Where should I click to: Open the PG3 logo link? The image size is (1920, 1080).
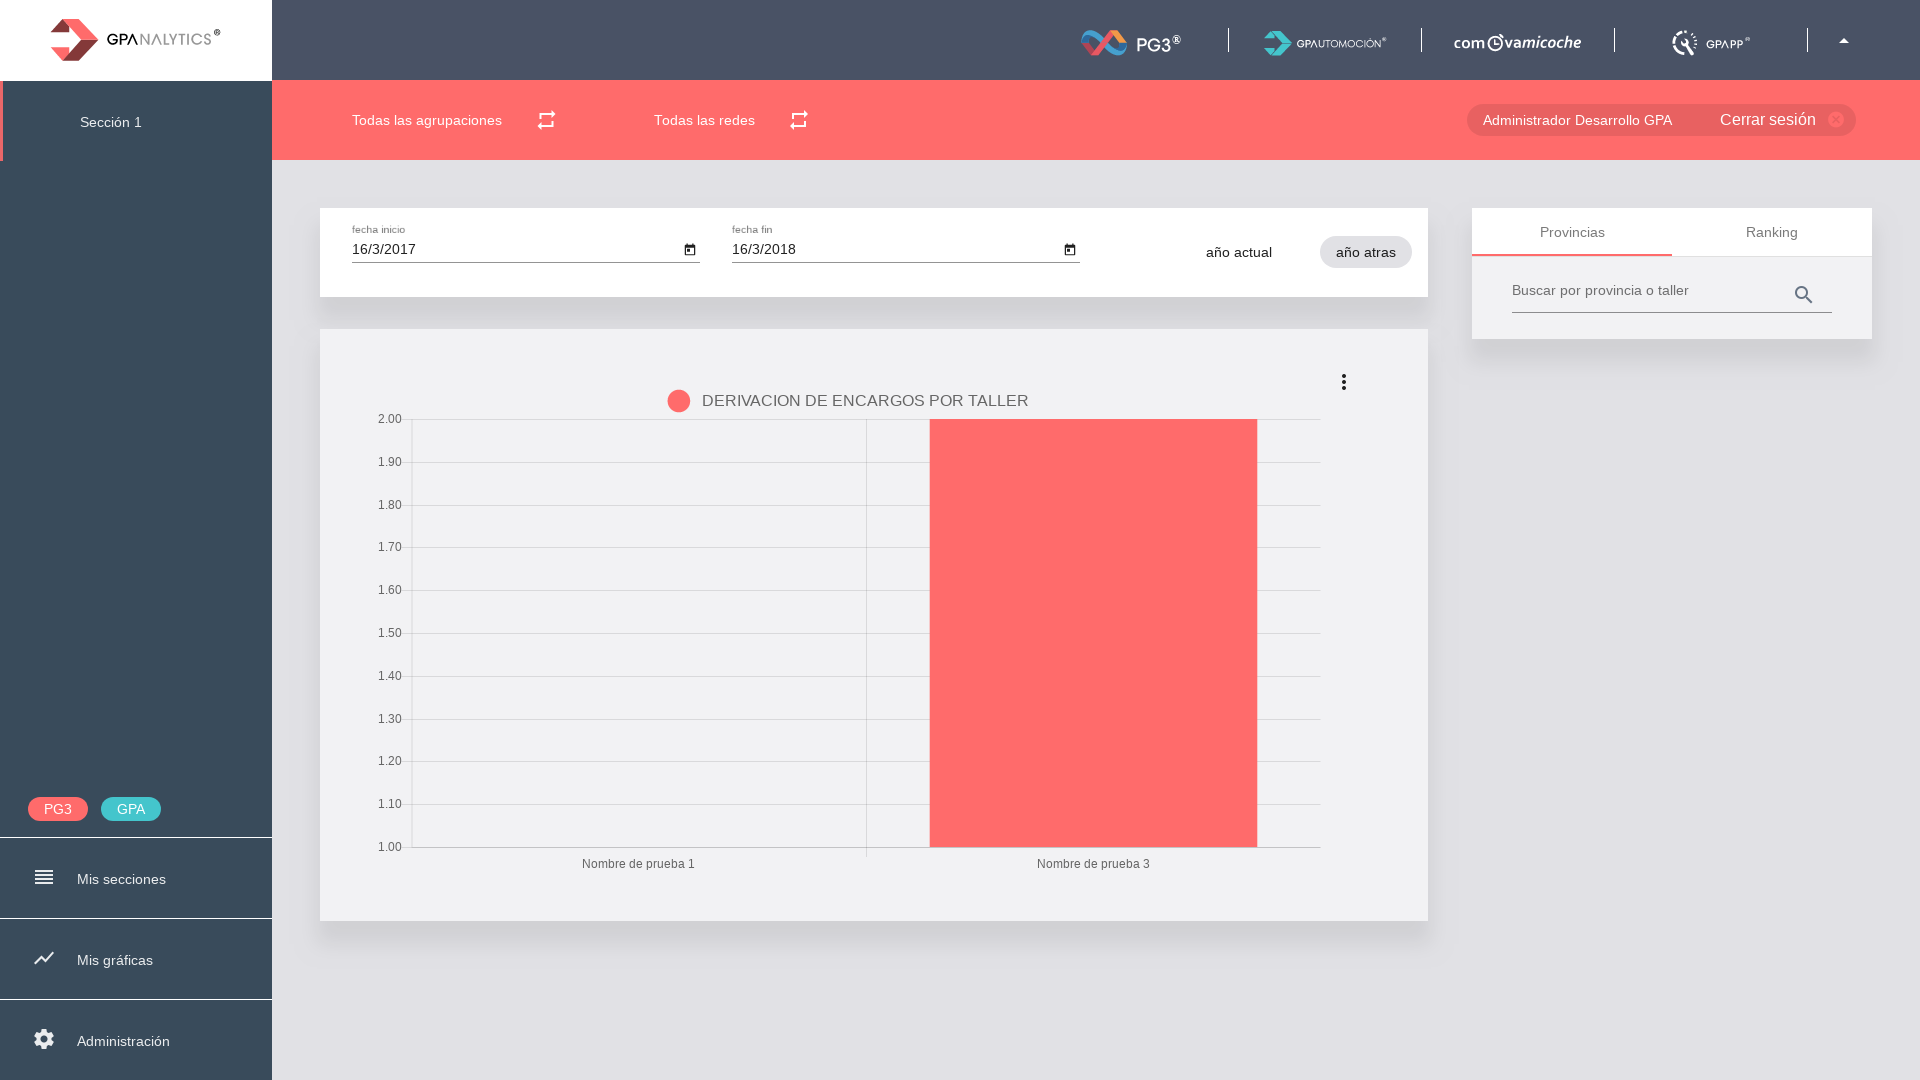click(1131, 42)
